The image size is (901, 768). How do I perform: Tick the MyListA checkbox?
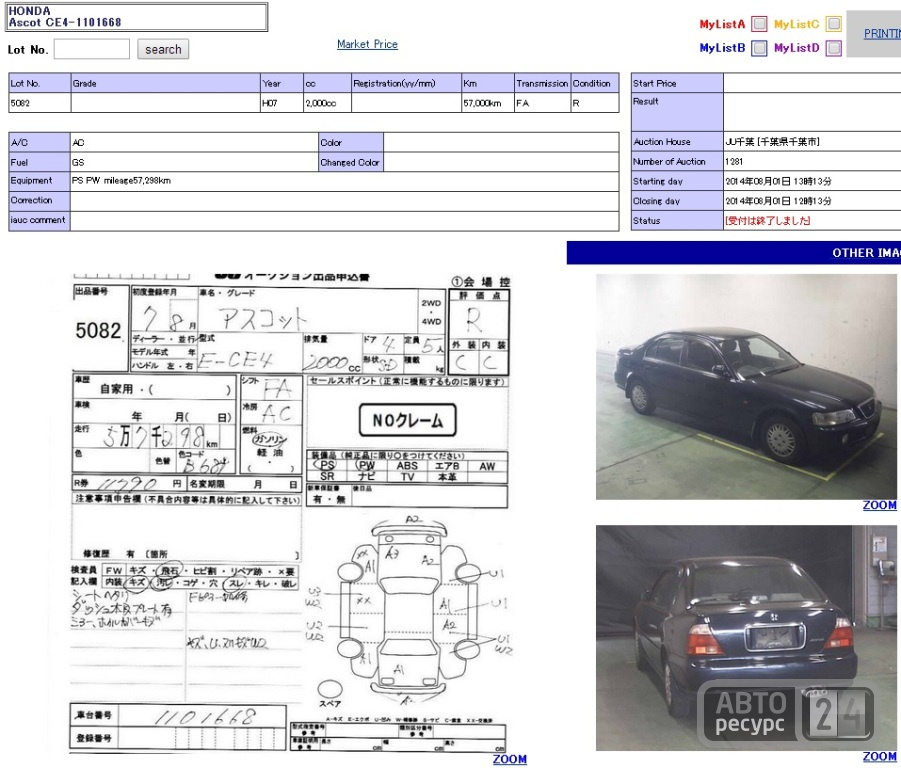(x=759, y=24)
